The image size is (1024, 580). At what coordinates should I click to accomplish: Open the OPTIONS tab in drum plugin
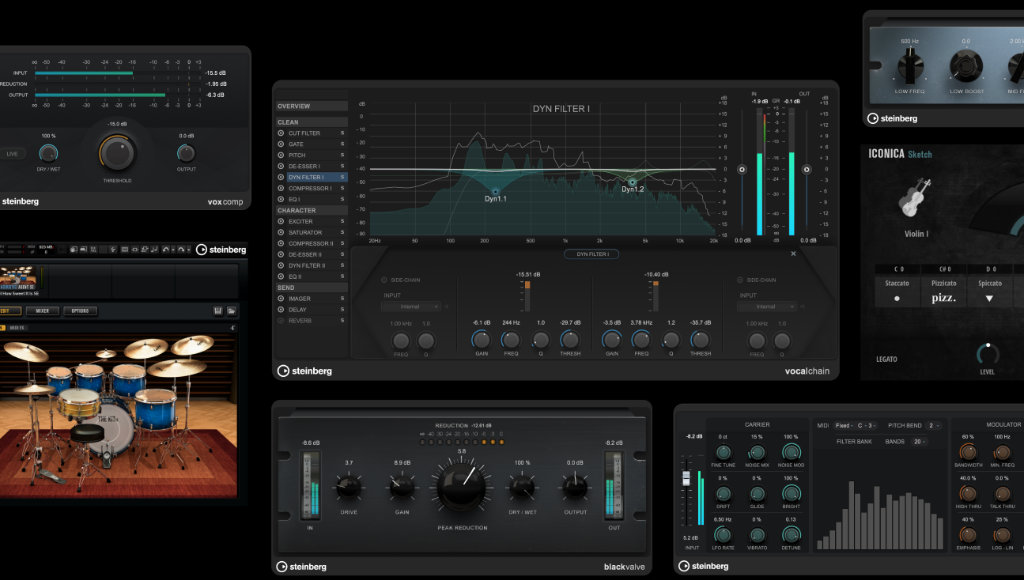pos(80,311)
